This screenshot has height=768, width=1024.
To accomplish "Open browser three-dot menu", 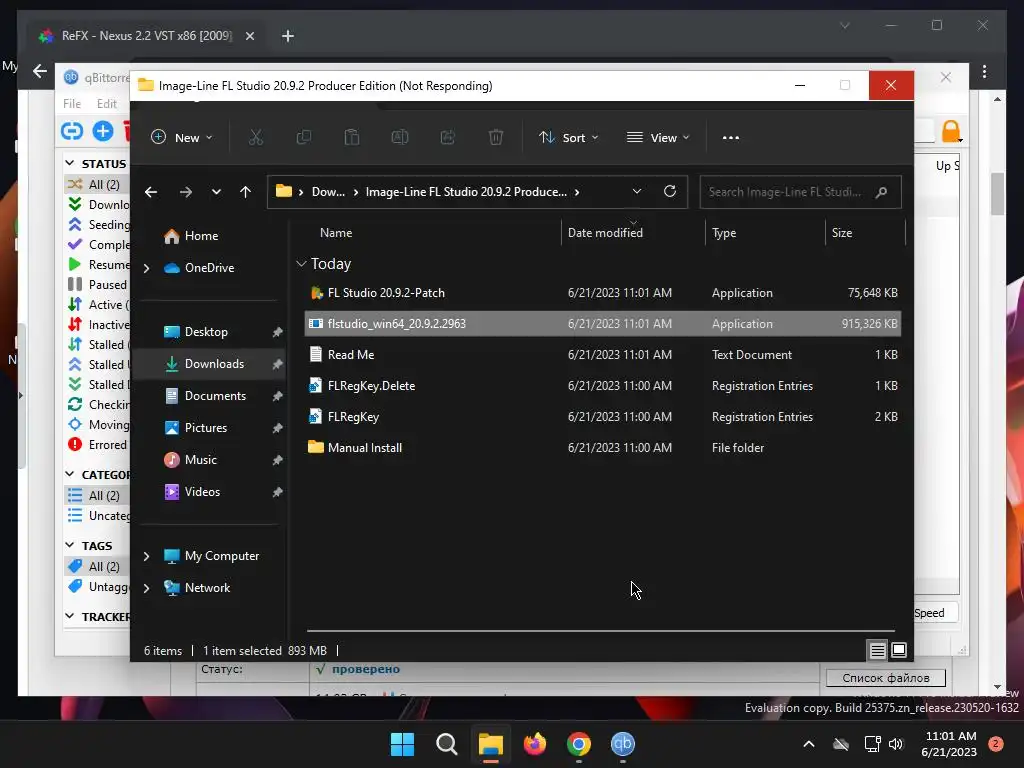I will click(x=984, y=71).
